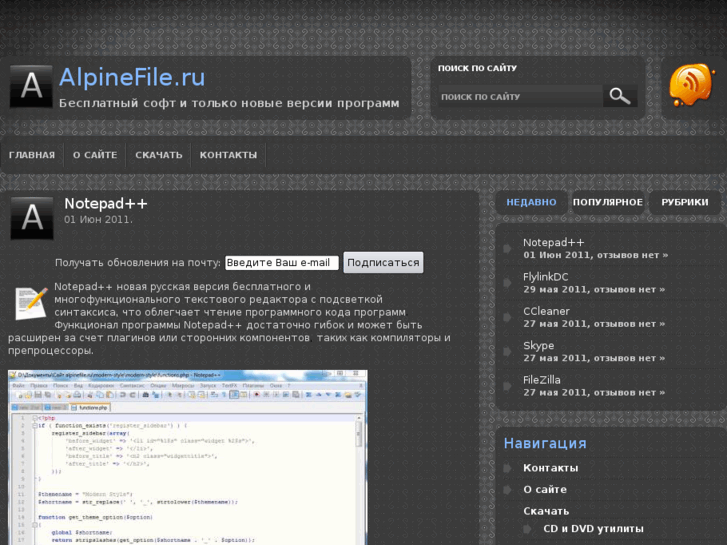Open the orange RSS feed icon
The height and width of the screenshot is (545, 727).
coord(690,85)
